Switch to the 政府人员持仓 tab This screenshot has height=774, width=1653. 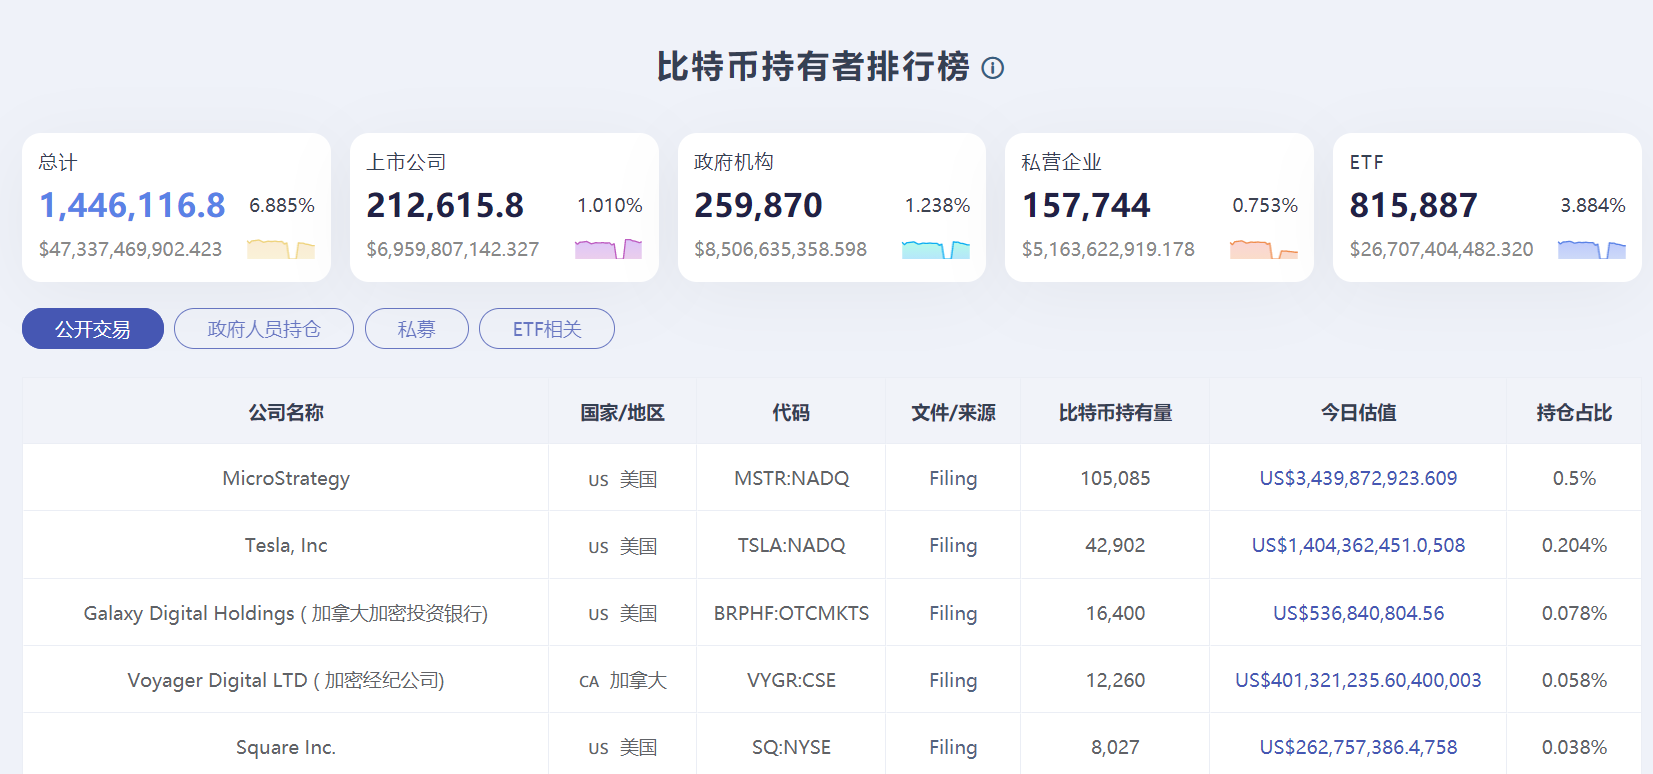coord(264,329)
